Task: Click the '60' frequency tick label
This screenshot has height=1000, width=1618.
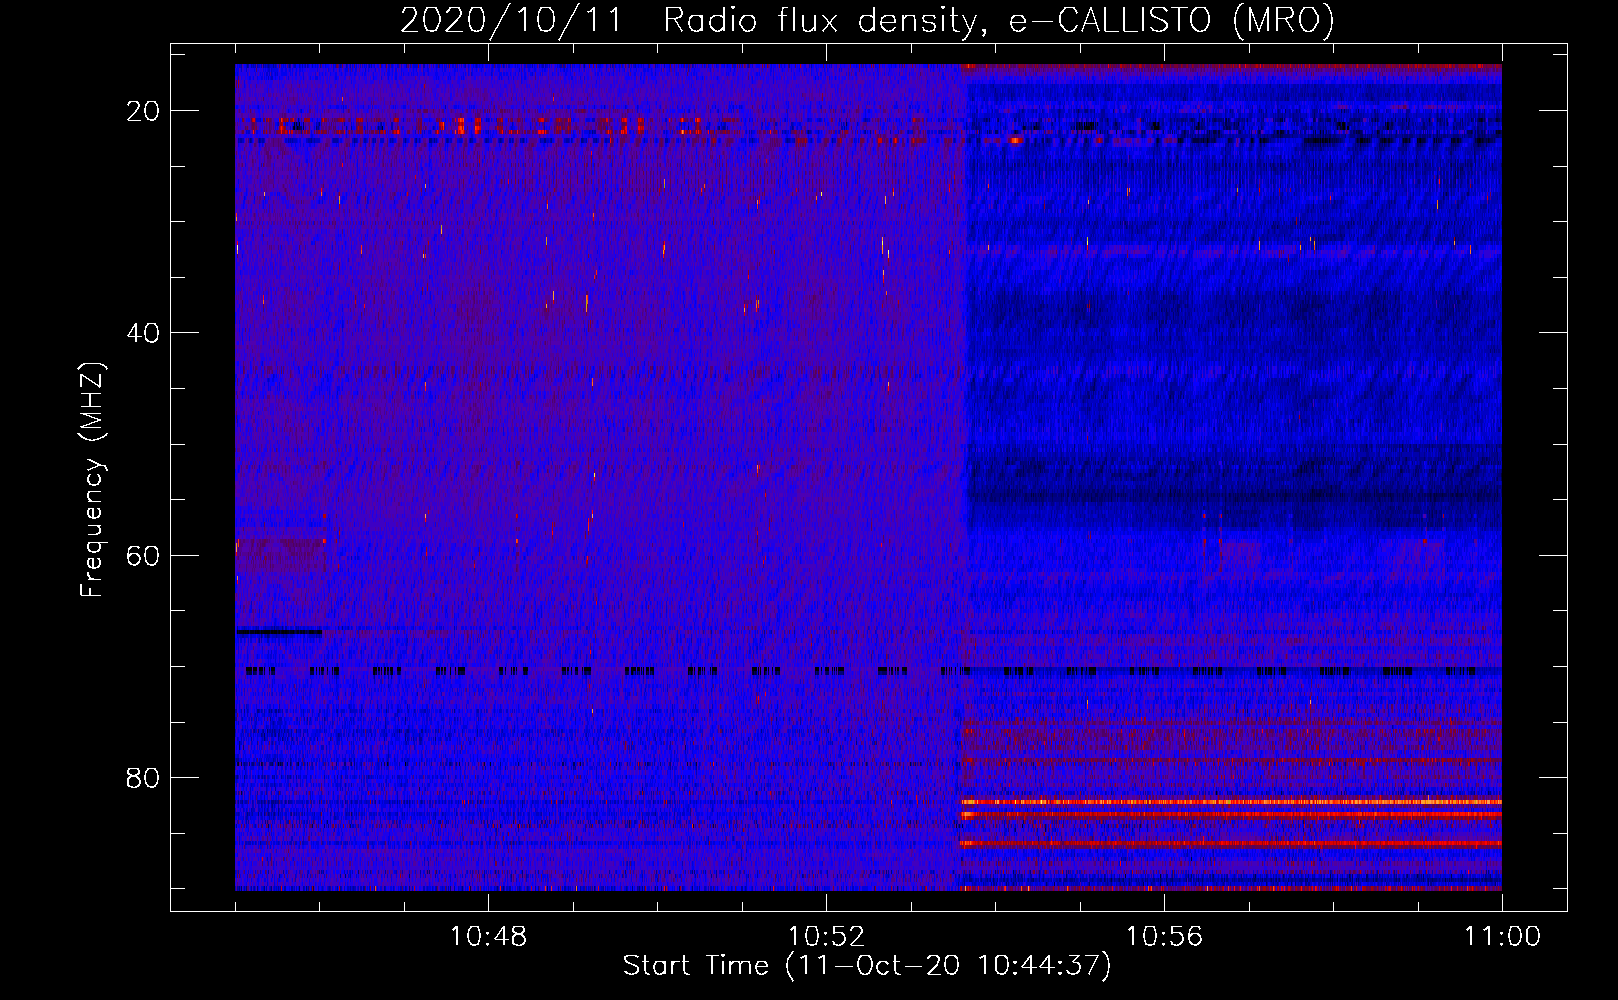Action: point(144,555)
